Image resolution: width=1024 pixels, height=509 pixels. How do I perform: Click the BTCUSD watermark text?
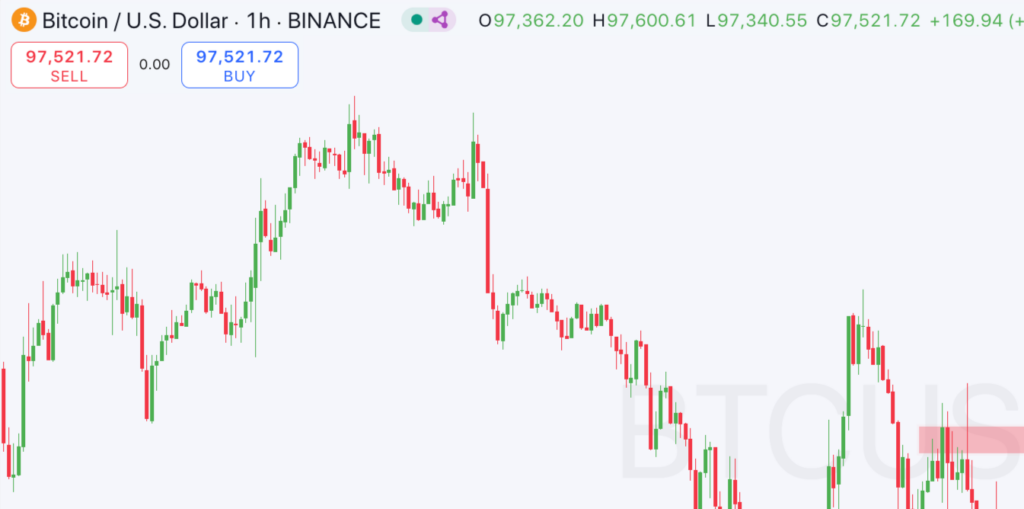pyautogui.click(x=820, y=435)
